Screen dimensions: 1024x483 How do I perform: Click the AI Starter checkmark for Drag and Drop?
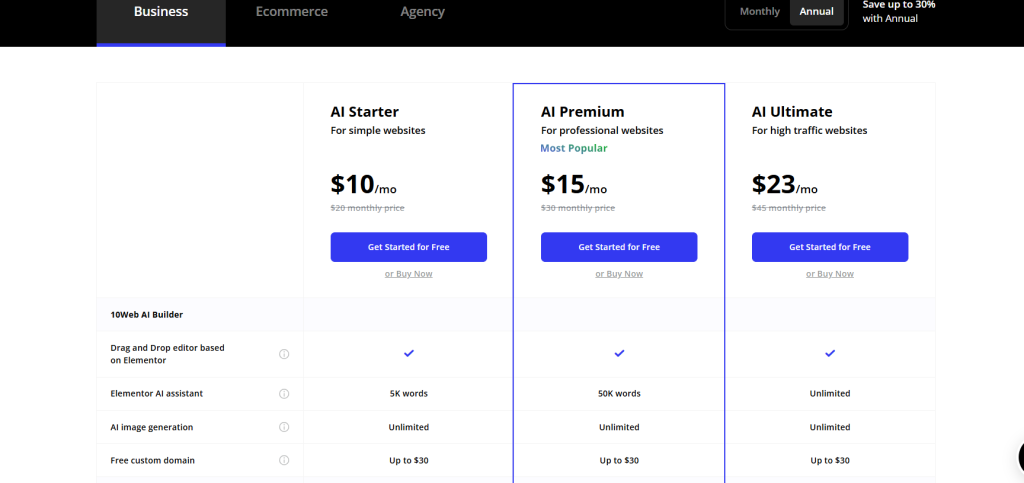point(409,353)
